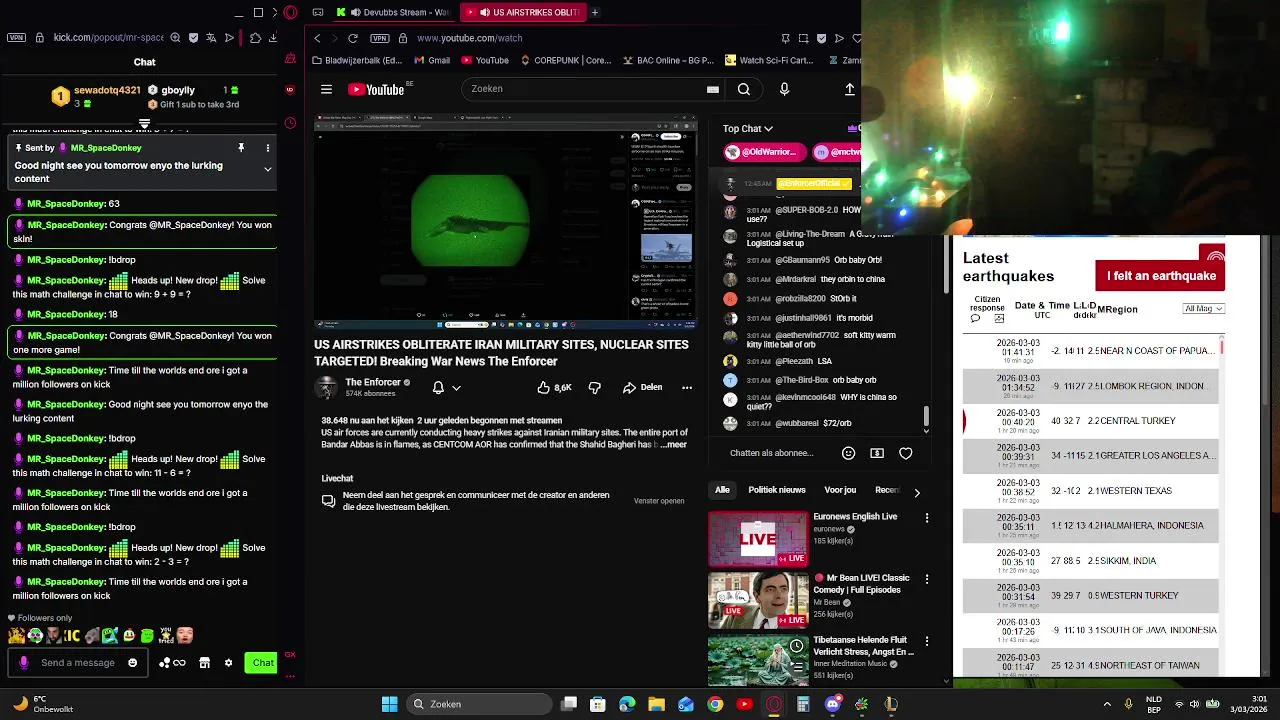
Task: Switch to Devubbs Stream browser tab
Action: click(x=393, y=12)
